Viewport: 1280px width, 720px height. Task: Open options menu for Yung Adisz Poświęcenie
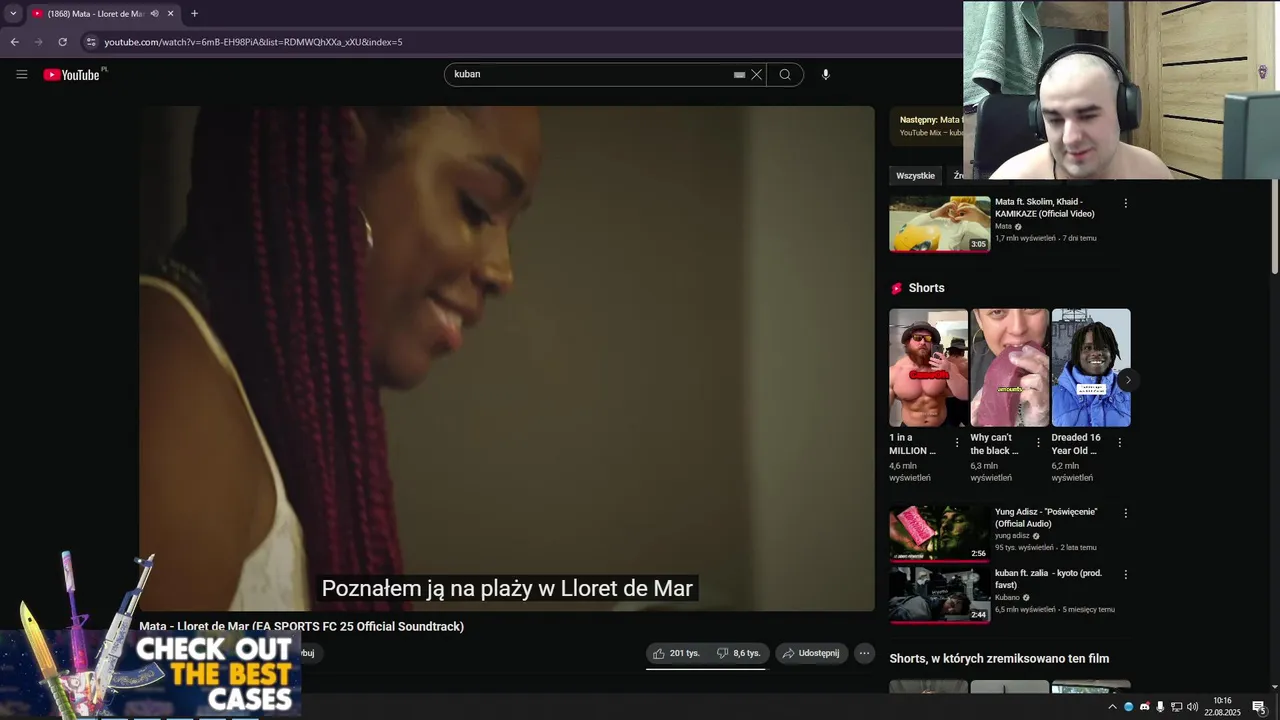(x=1125, y=513)
